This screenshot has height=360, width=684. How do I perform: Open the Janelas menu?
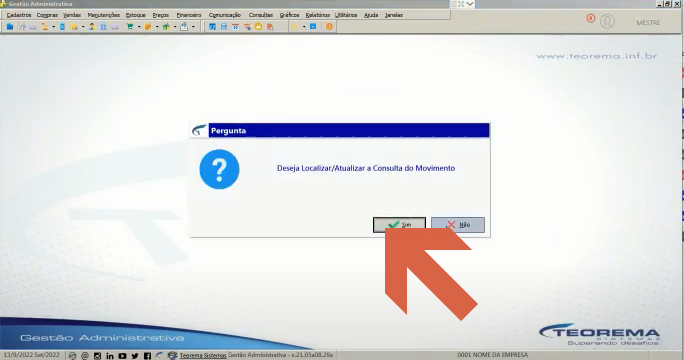click(x=393, y=15)
